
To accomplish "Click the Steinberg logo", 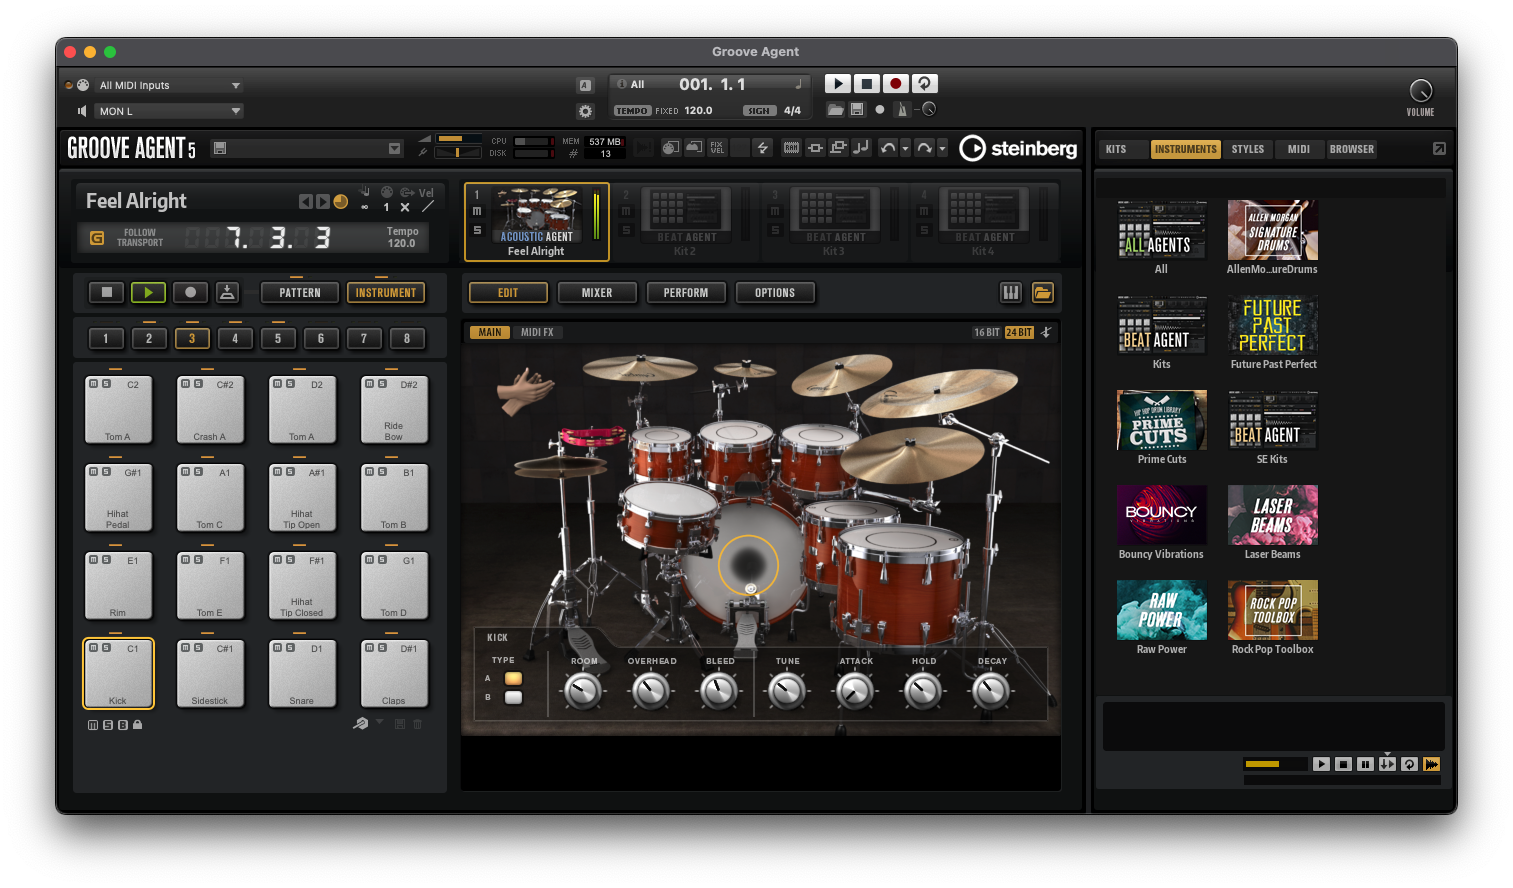I will 1018,148.
